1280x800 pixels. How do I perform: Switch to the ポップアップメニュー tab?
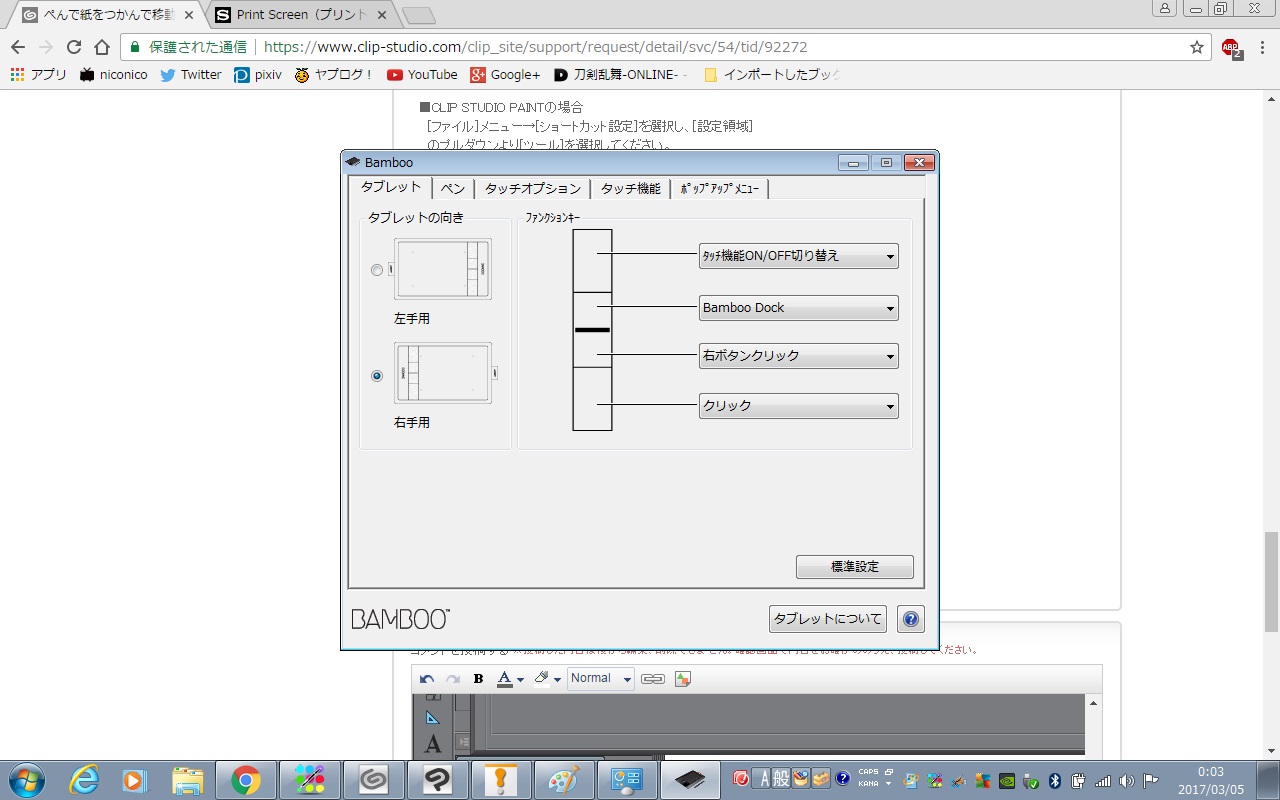tap(719, 189)
